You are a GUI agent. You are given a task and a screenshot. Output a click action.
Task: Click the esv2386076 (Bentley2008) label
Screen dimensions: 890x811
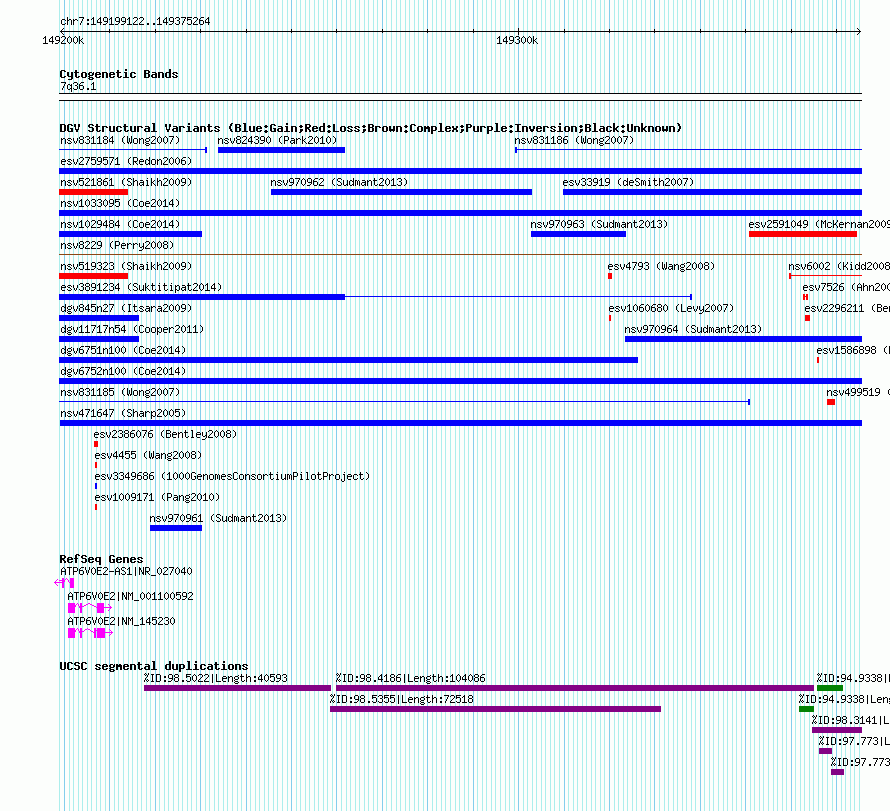click(x=165, y=434)
